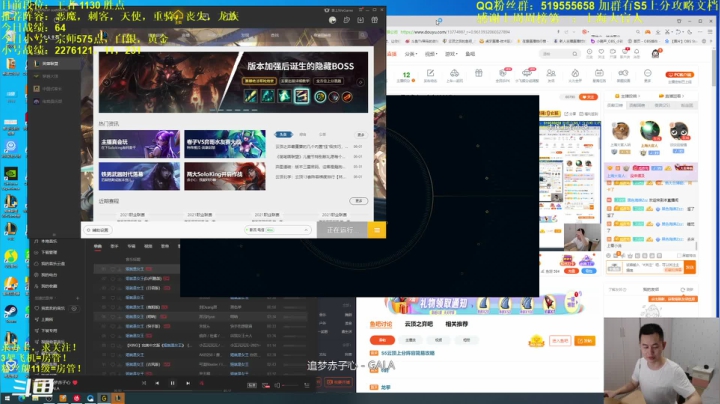Click the gift icon in streamer toolbar
The height and width of the screenshot is (404, 720).
tap(478, 73)
